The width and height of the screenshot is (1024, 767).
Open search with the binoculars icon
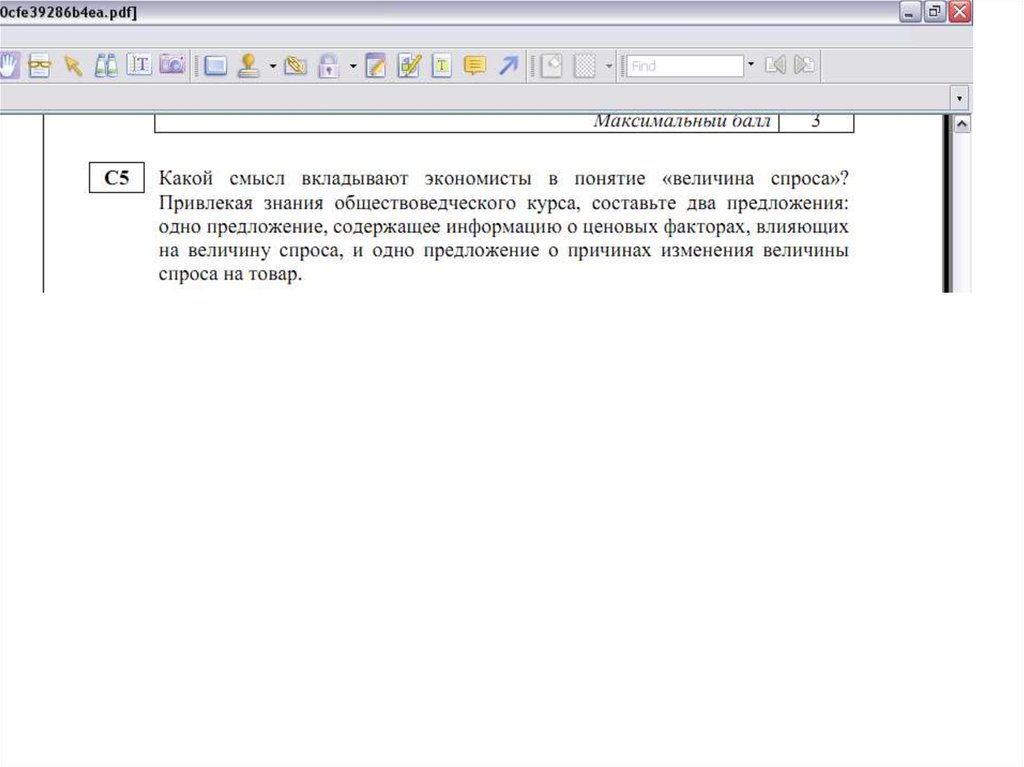click(106, 66)
